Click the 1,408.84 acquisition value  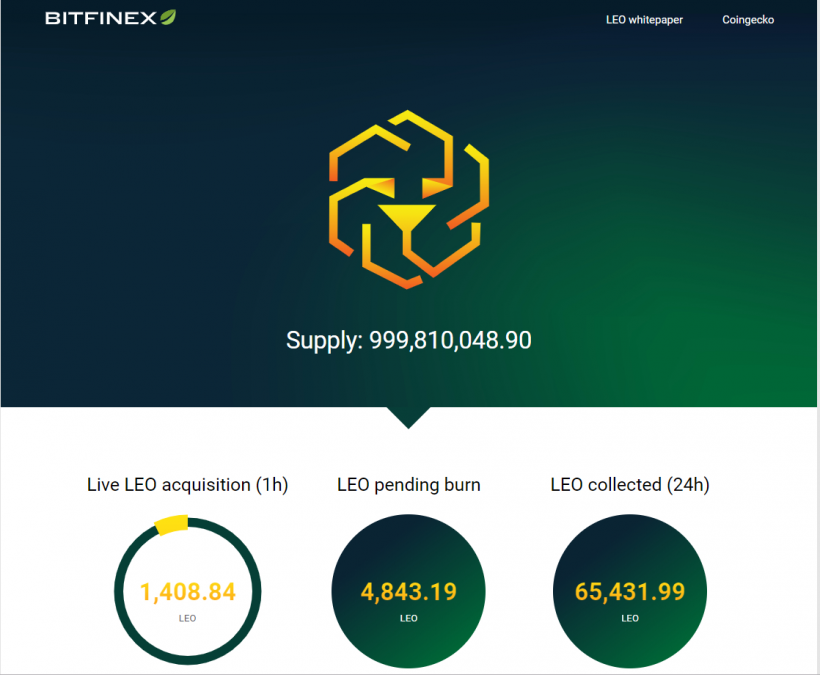click(188, 592)
